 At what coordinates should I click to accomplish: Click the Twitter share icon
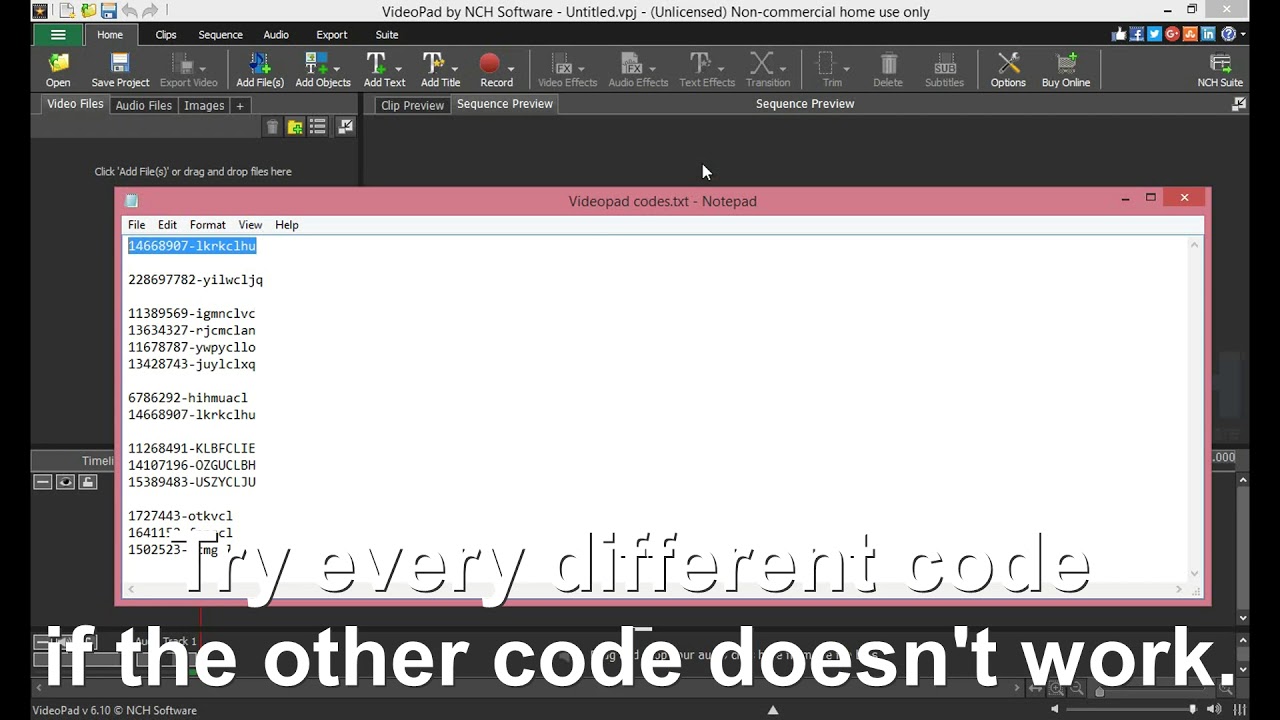[1155, 34]
